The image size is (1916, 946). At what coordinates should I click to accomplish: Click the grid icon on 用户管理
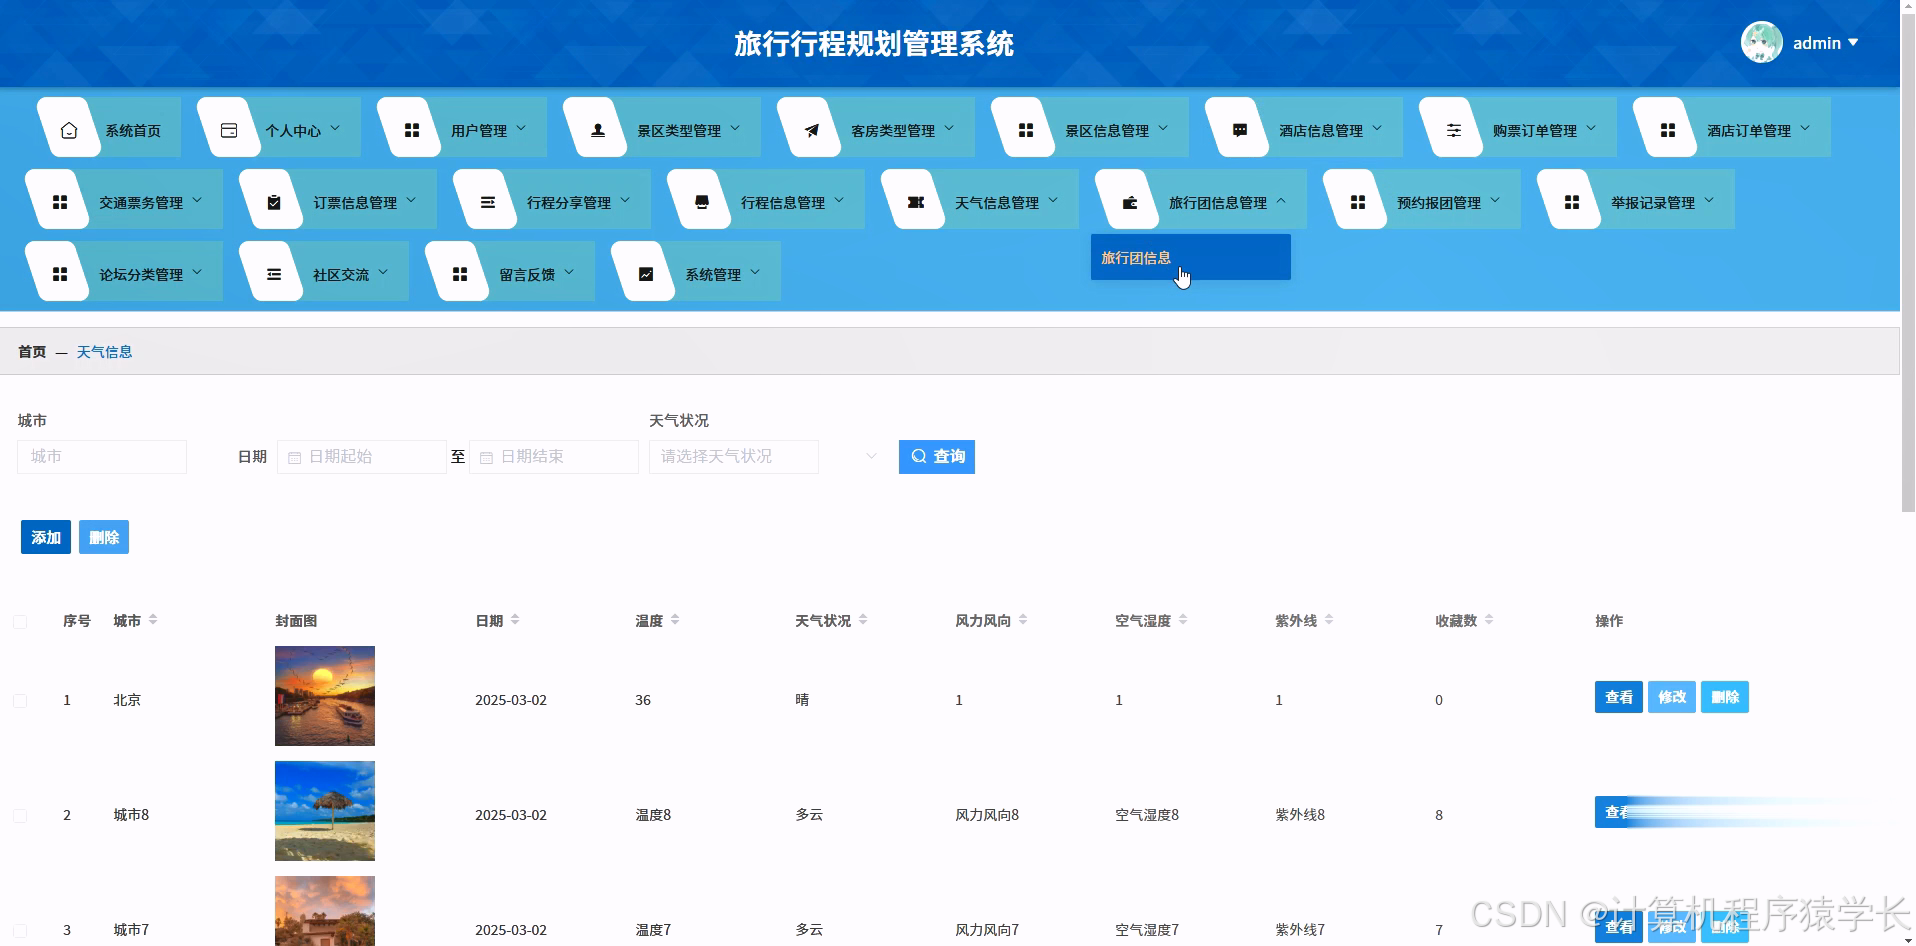pos(410,128)
